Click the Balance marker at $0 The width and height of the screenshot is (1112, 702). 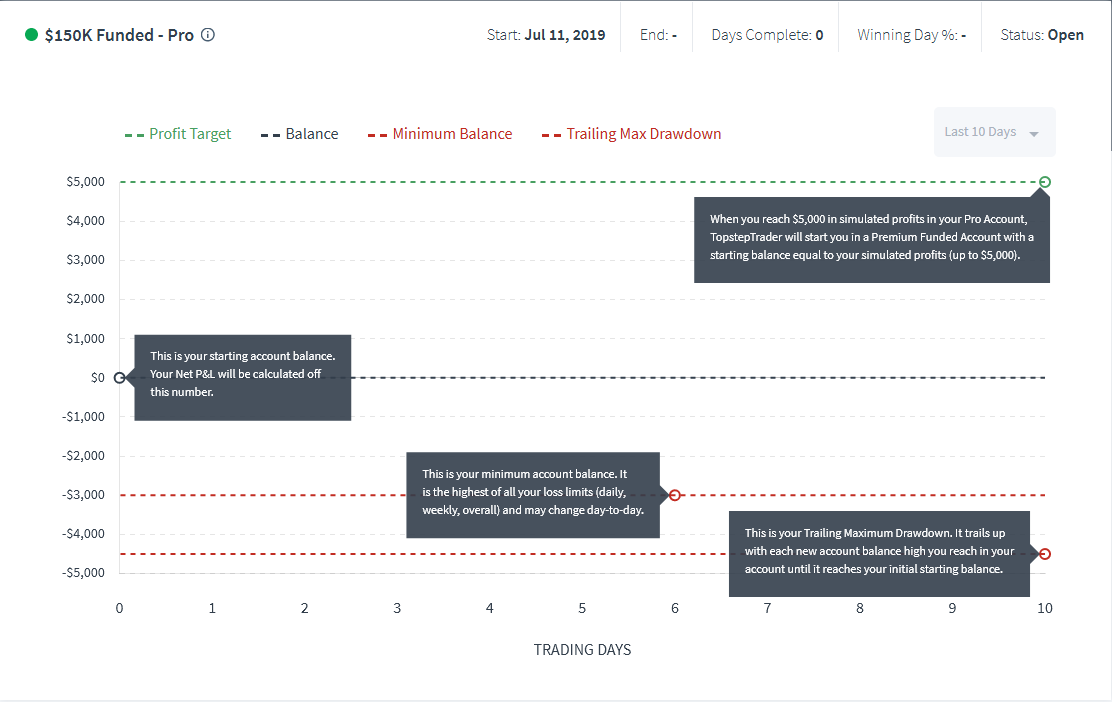pos(120,378)
